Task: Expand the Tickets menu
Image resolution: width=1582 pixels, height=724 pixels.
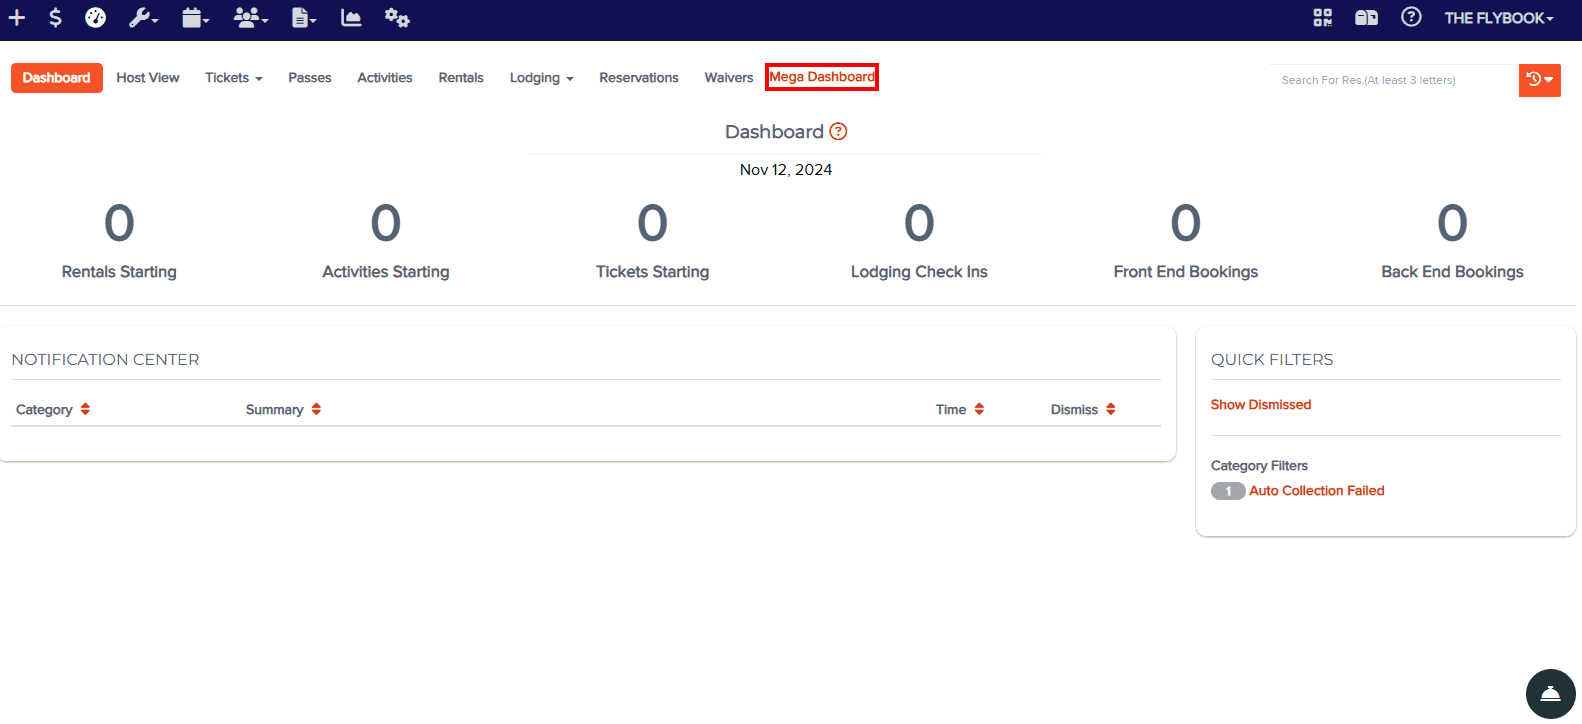Action: [x=234, y=78]
